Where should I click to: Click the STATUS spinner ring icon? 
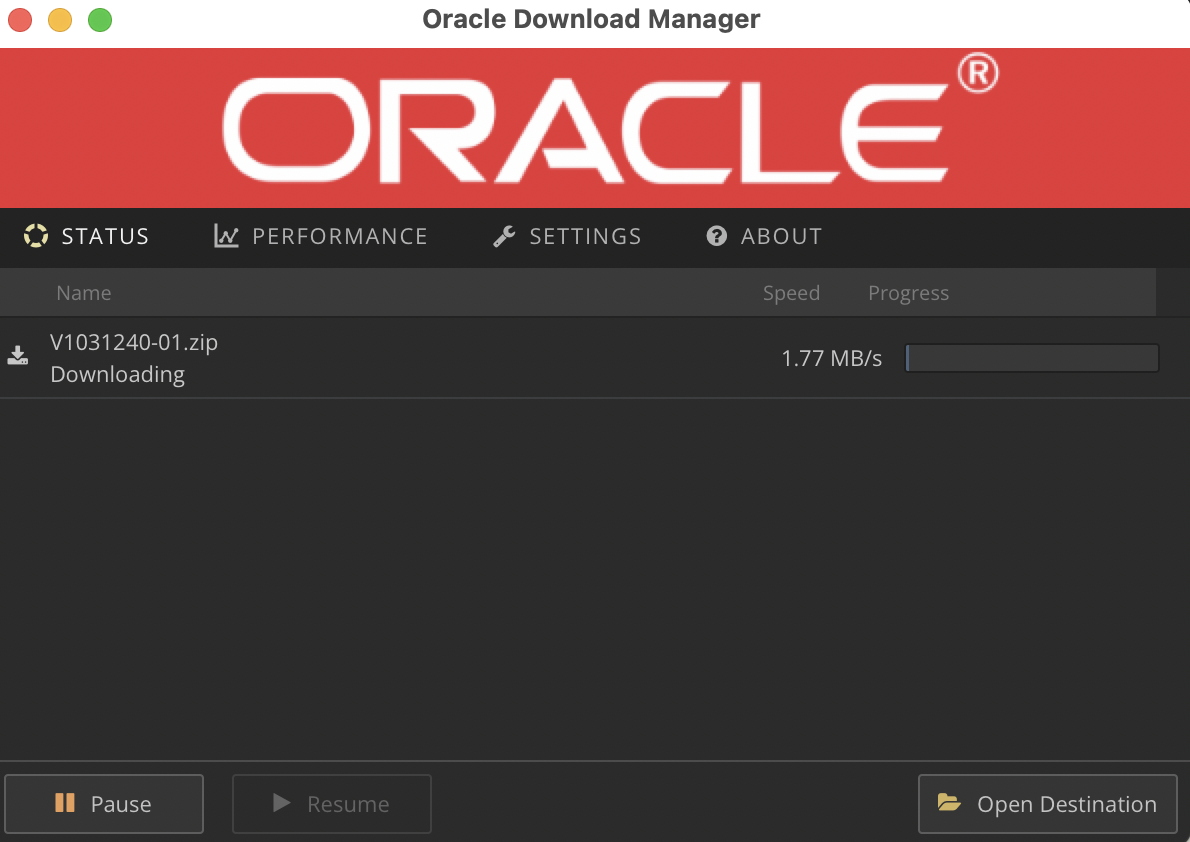click(x=36, y=236)
